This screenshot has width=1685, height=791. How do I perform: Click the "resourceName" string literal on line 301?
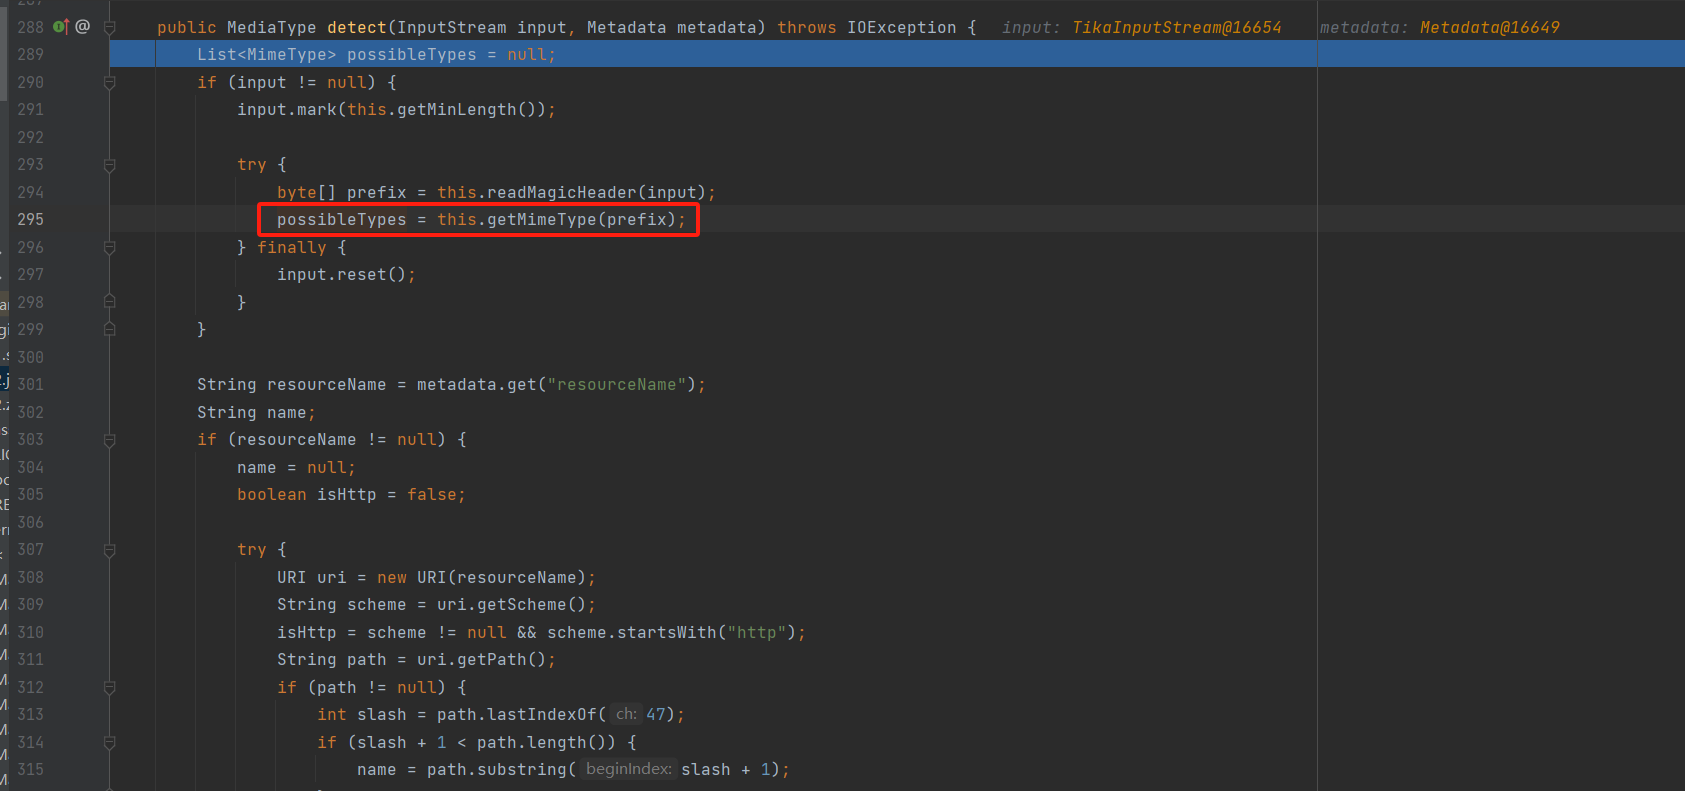[617, 384]
